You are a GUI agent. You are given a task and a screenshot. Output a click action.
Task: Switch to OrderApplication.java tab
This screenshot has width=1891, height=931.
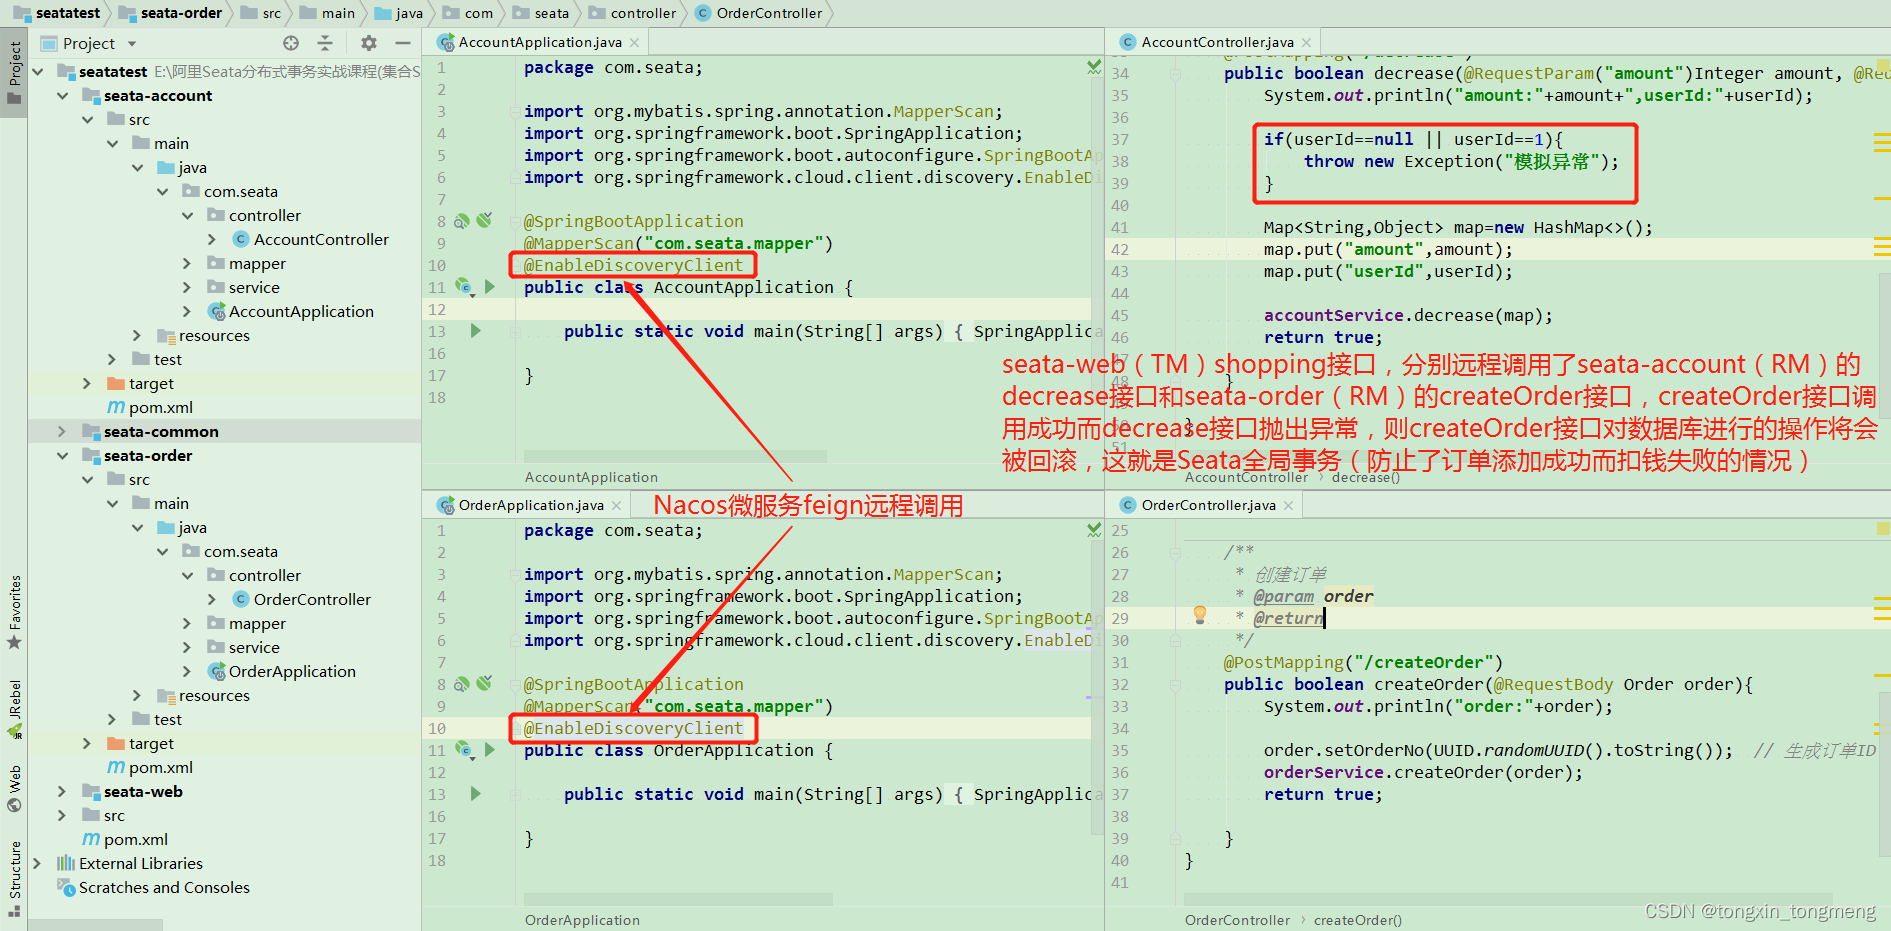point(530,505)
